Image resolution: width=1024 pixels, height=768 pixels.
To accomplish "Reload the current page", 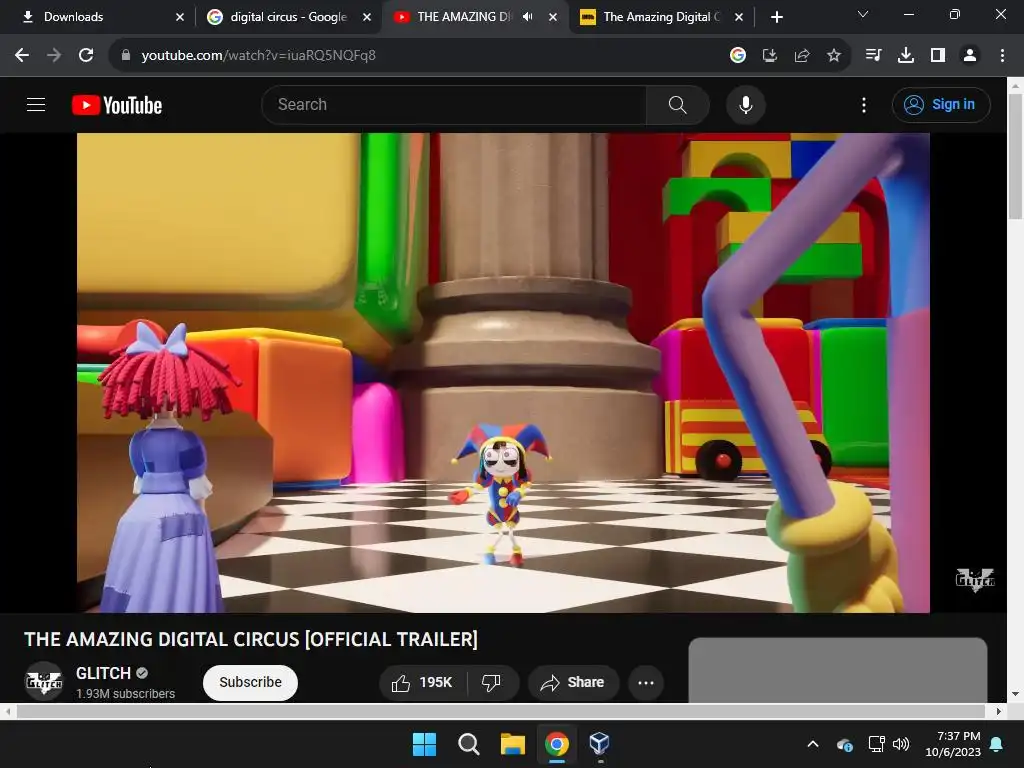I will (x=86, y=56).
